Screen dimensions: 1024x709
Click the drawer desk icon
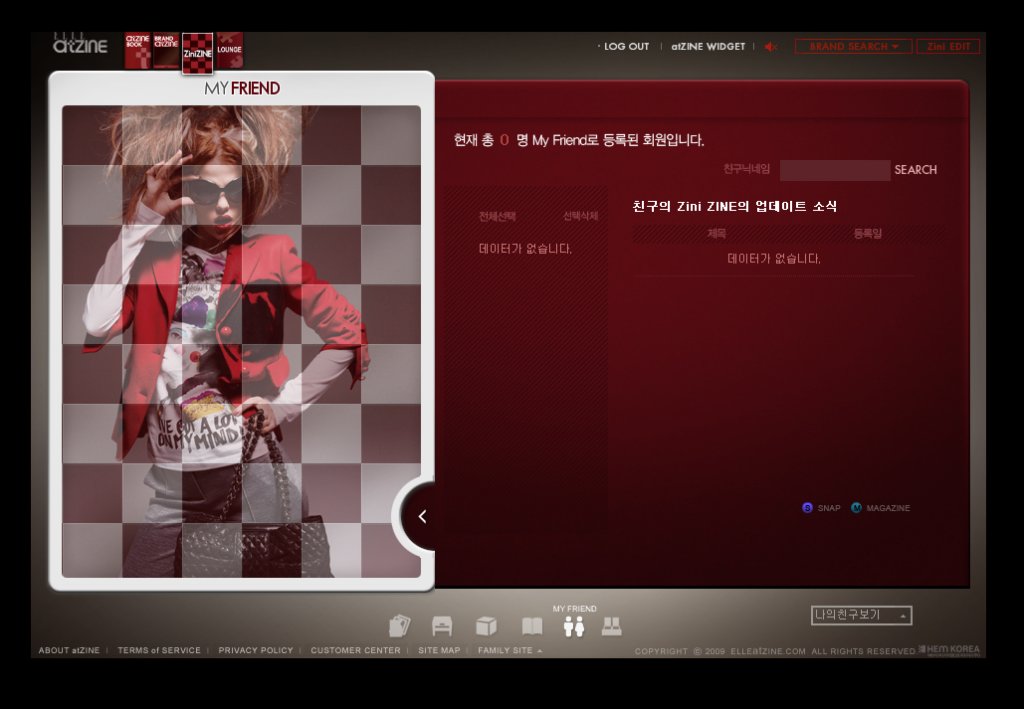pos(442,626)
